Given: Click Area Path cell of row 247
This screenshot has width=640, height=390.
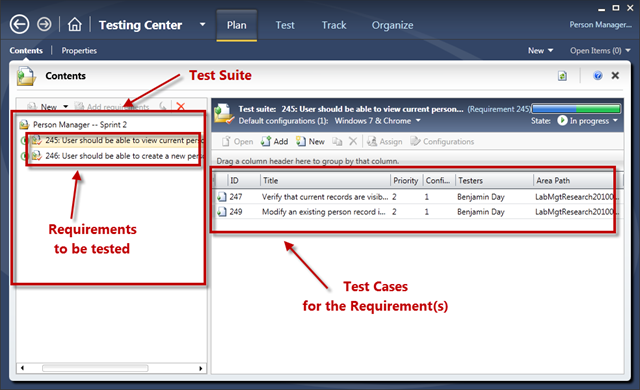Looking at the screenshot, I should pyautogui.click(x=577, y=197).
